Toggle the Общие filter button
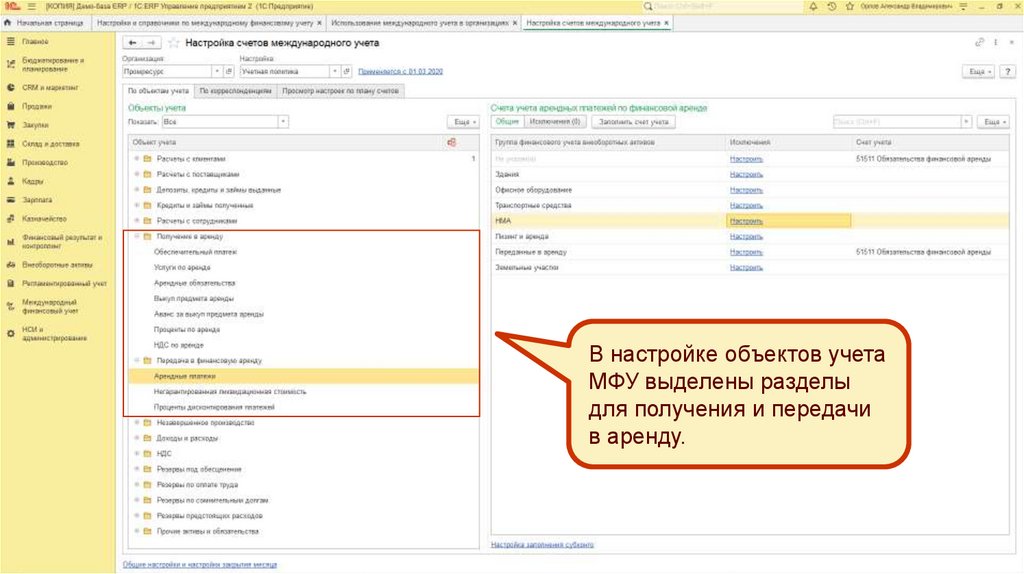 pyautogui.click(x=507, y=121)
